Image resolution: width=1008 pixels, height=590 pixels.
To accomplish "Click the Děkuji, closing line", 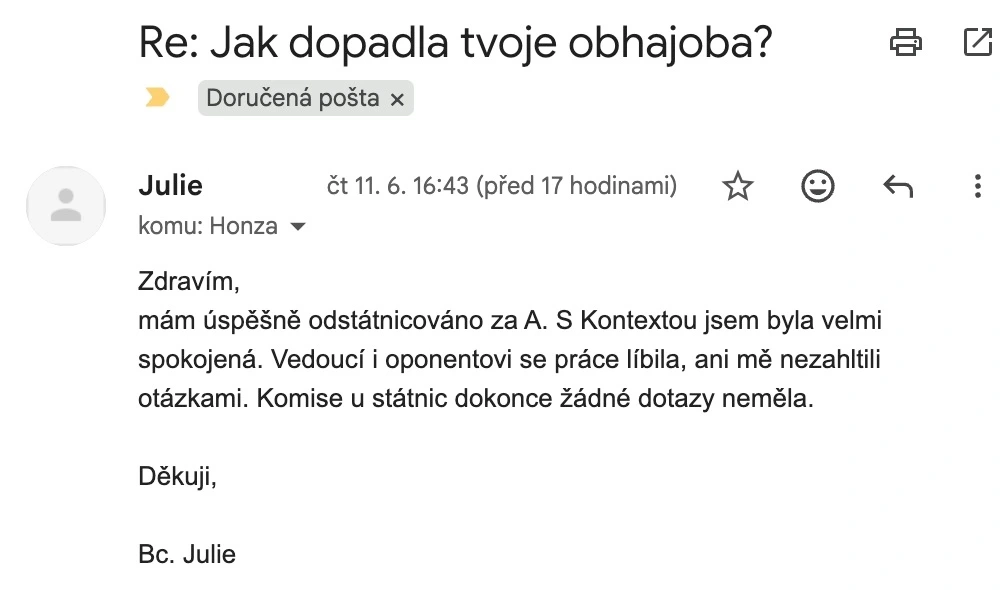I will (177, 477).
